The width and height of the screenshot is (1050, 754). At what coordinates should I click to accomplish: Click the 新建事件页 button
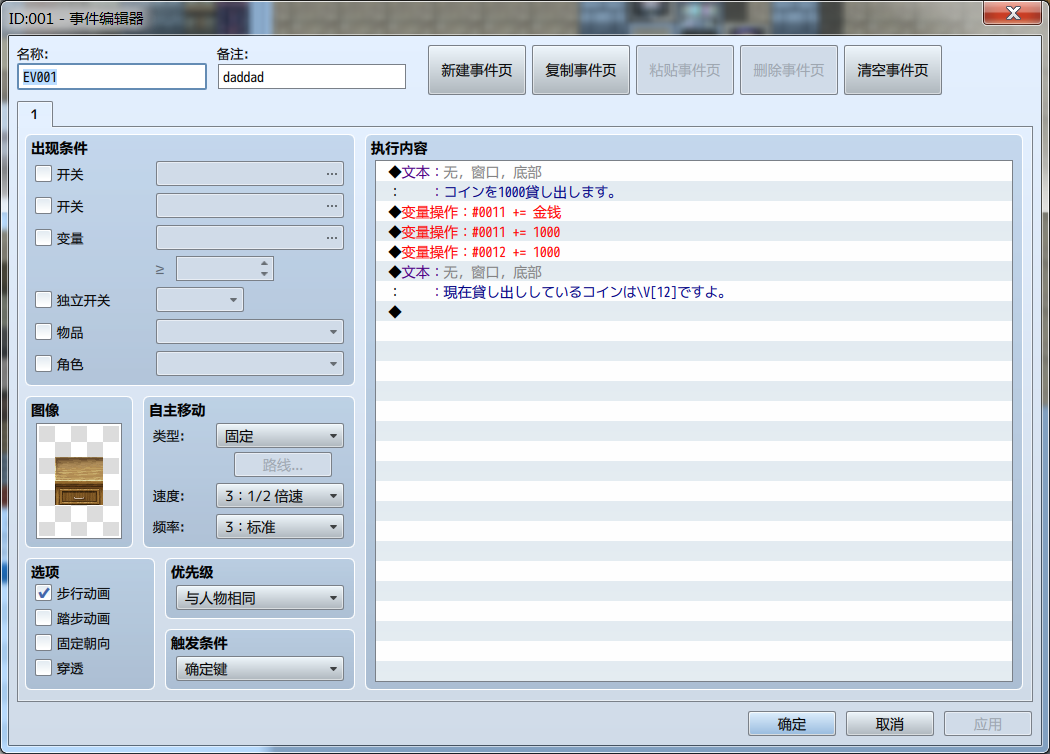tap(477, 69)
